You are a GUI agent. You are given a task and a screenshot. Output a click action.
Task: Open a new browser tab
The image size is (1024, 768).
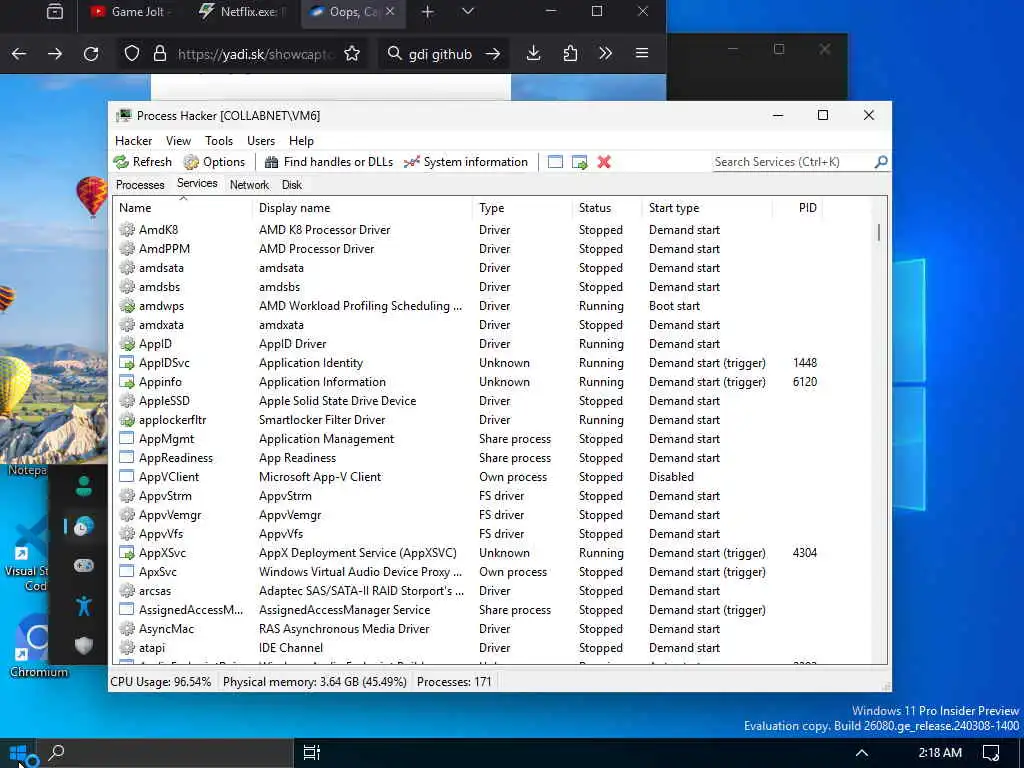point(428,12)
